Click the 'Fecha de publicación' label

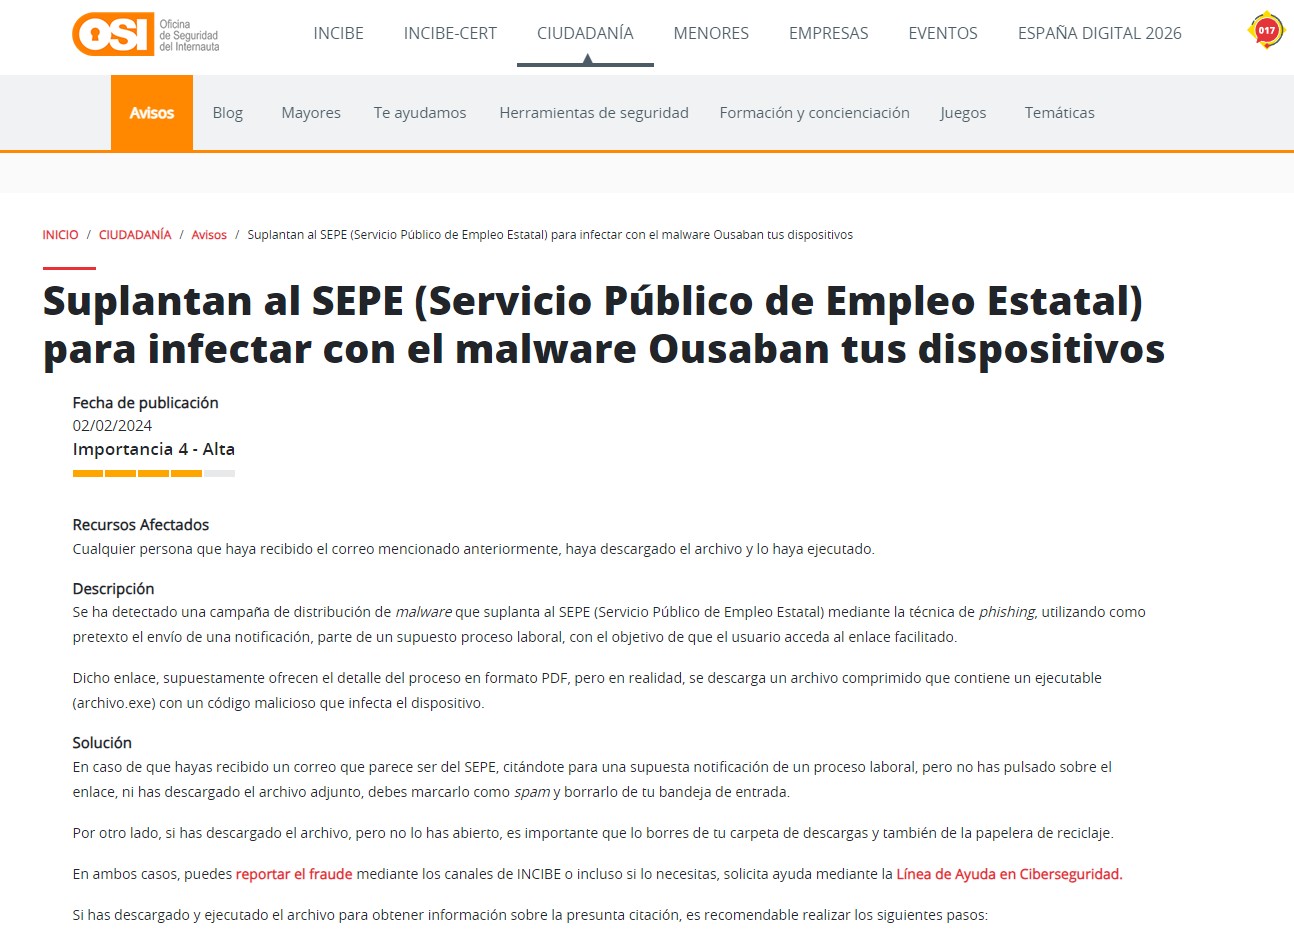tap(145, 403)
